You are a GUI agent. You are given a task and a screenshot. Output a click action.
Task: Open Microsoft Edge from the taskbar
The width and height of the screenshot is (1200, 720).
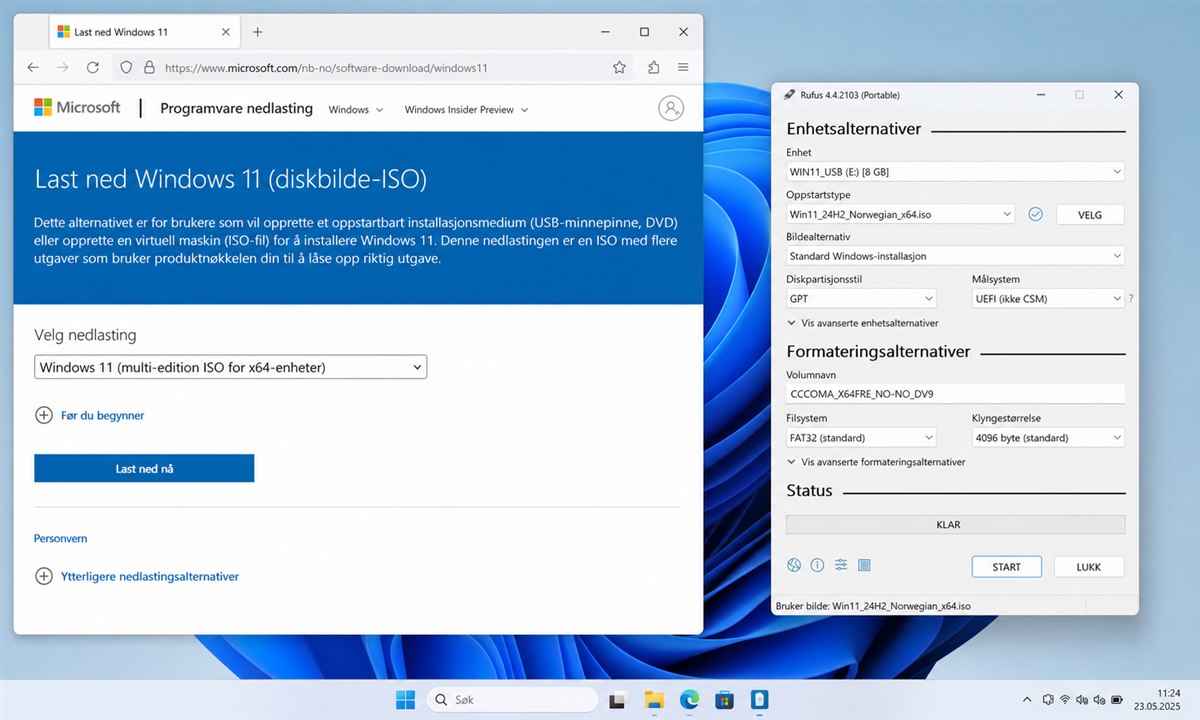[690, 699]
